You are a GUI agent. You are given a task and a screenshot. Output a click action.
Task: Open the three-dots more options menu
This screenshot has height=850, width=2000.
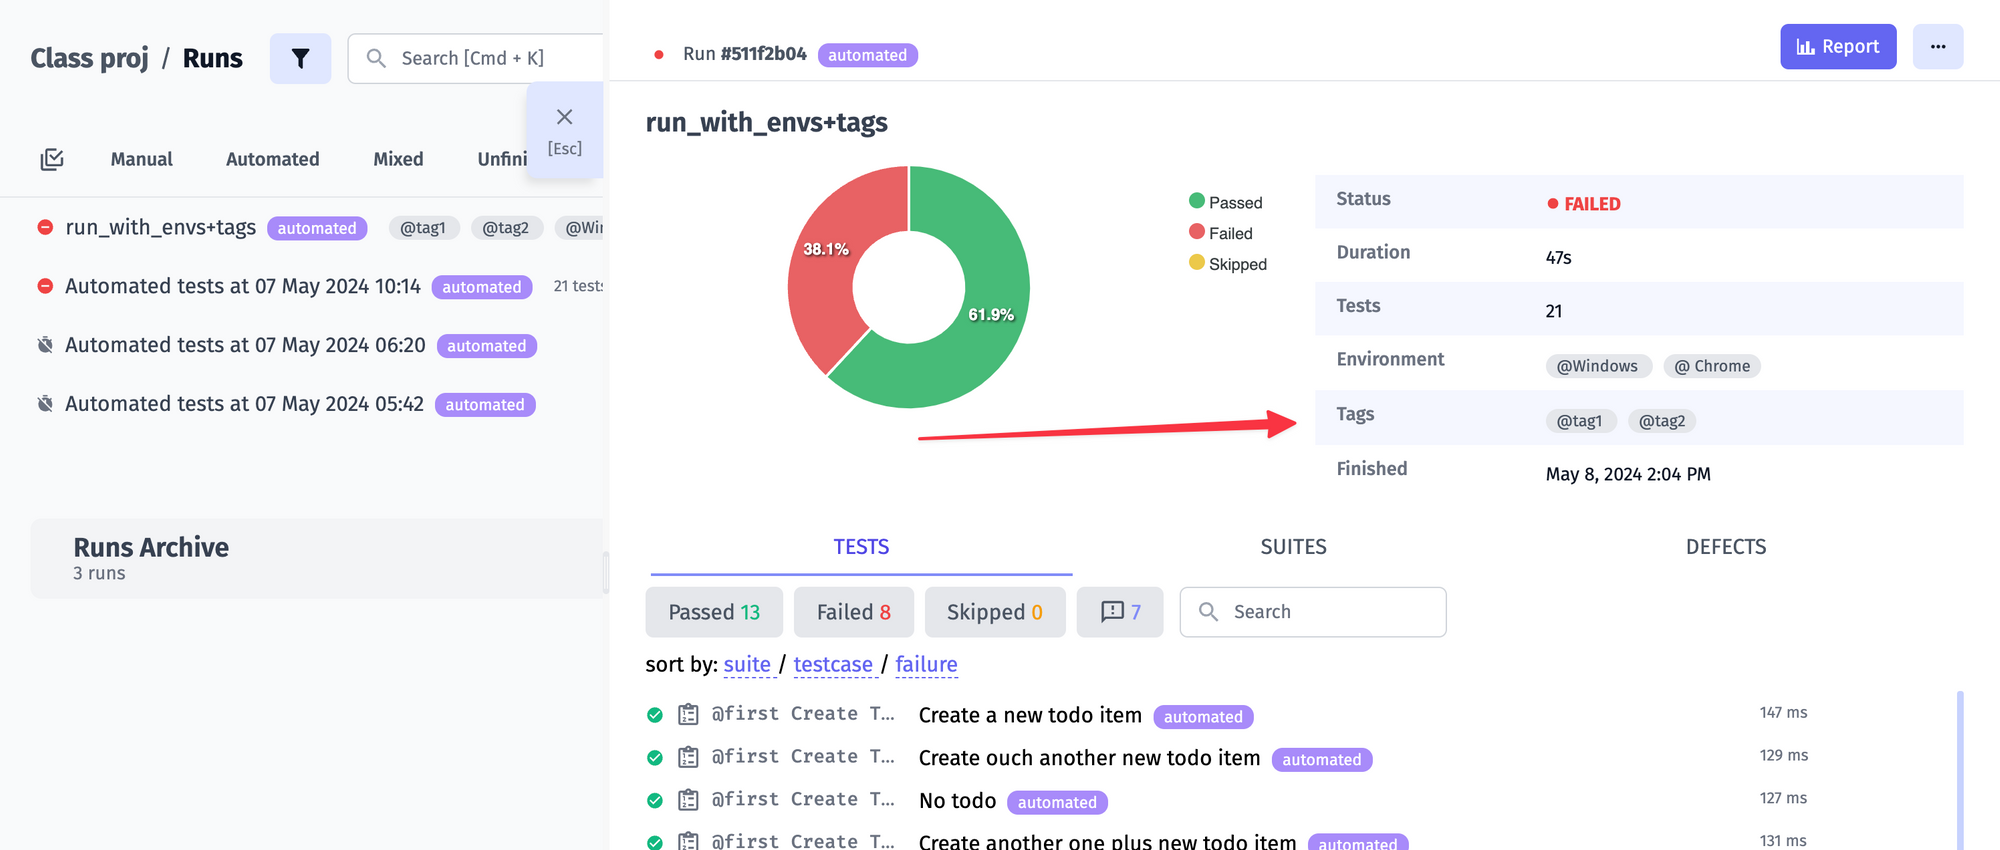[x=1937, y=47]
